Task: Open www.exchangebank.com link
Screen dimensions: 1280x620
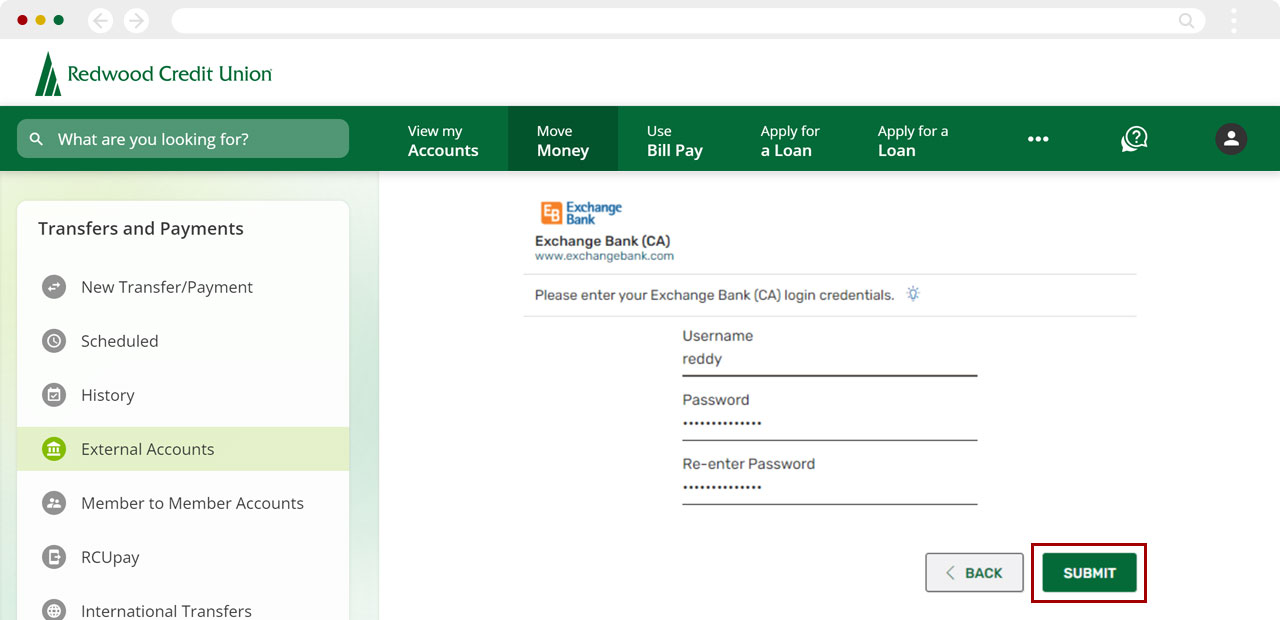Action: [604, 256]
